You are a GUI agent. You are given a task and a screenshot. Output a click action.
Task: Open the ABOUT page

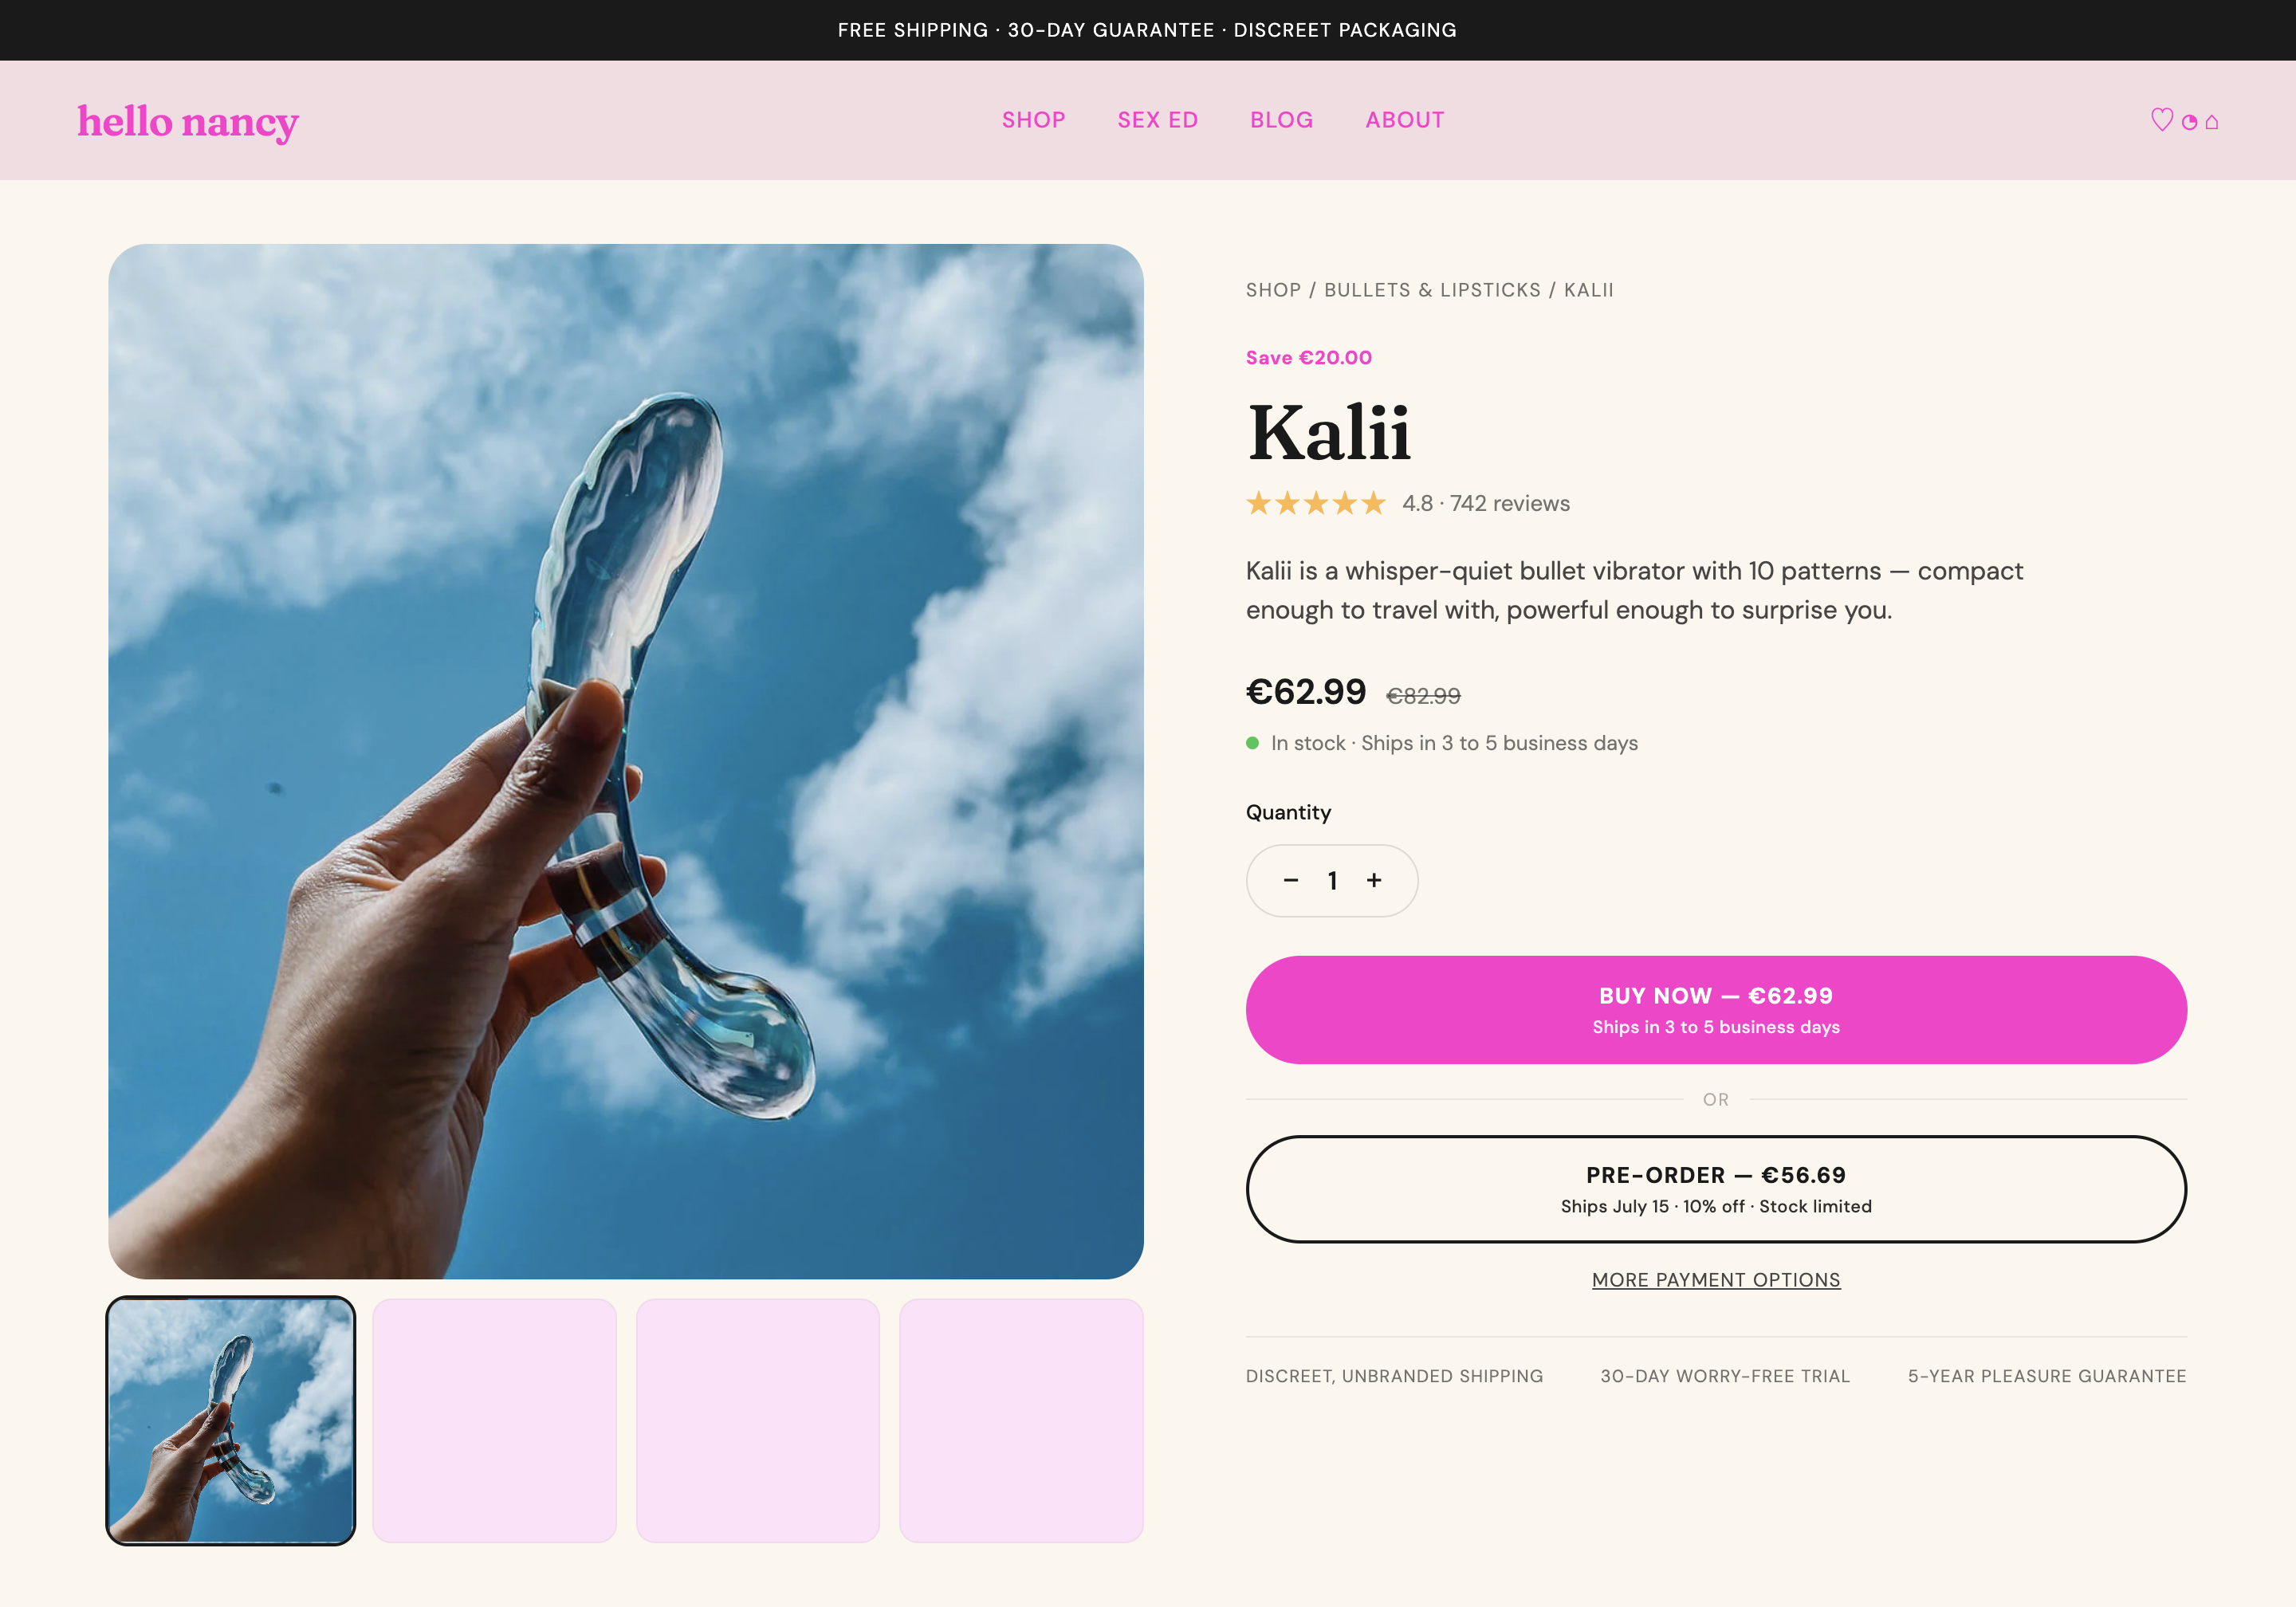tap(1405, 120)
